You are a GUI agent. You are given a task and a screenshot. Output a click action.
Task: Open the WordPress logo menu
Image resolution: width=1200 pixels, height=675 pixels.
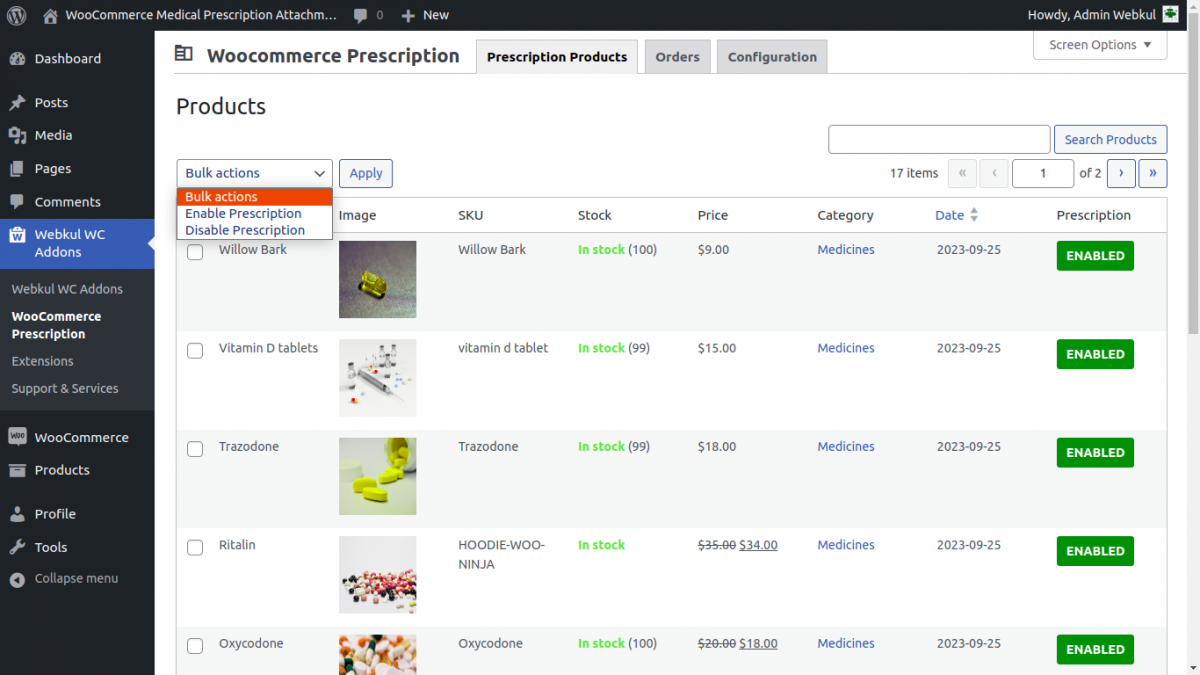point(17,15)
